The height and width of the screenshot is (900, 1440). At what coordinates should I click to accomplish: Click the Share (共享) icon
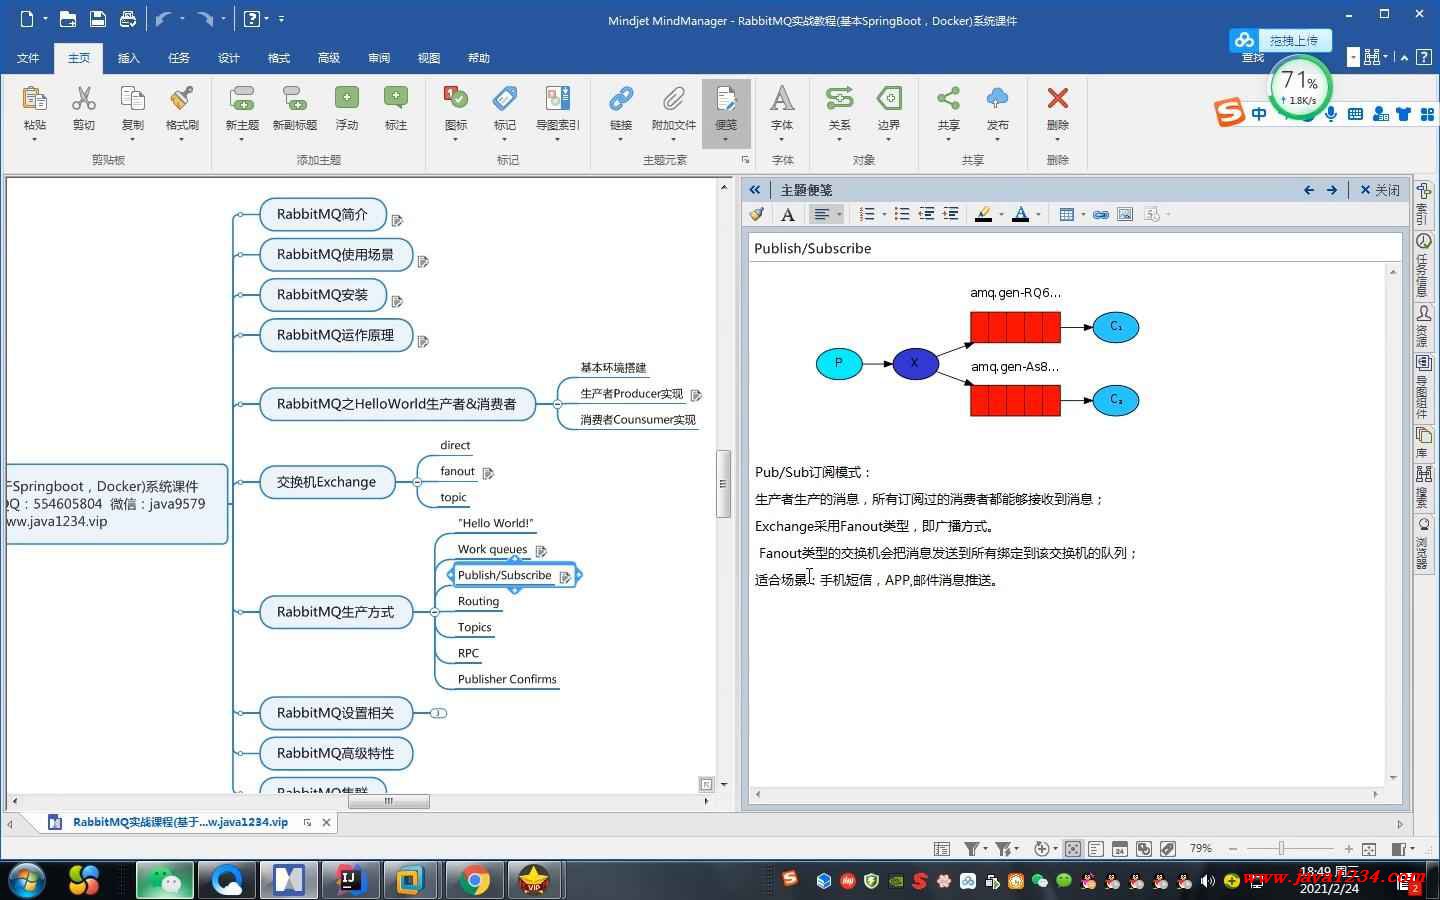(948, 99)
